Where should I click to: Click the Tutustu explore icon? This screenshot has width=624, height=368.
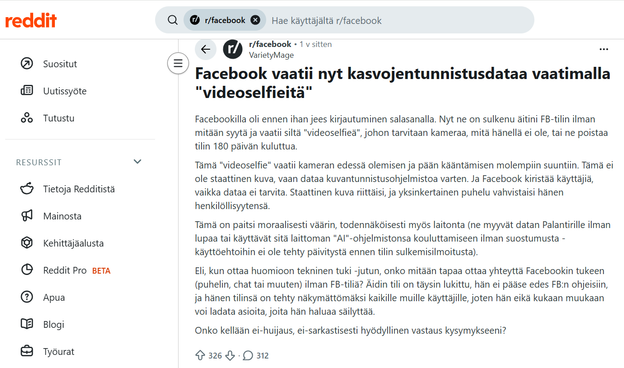point(27,118)
